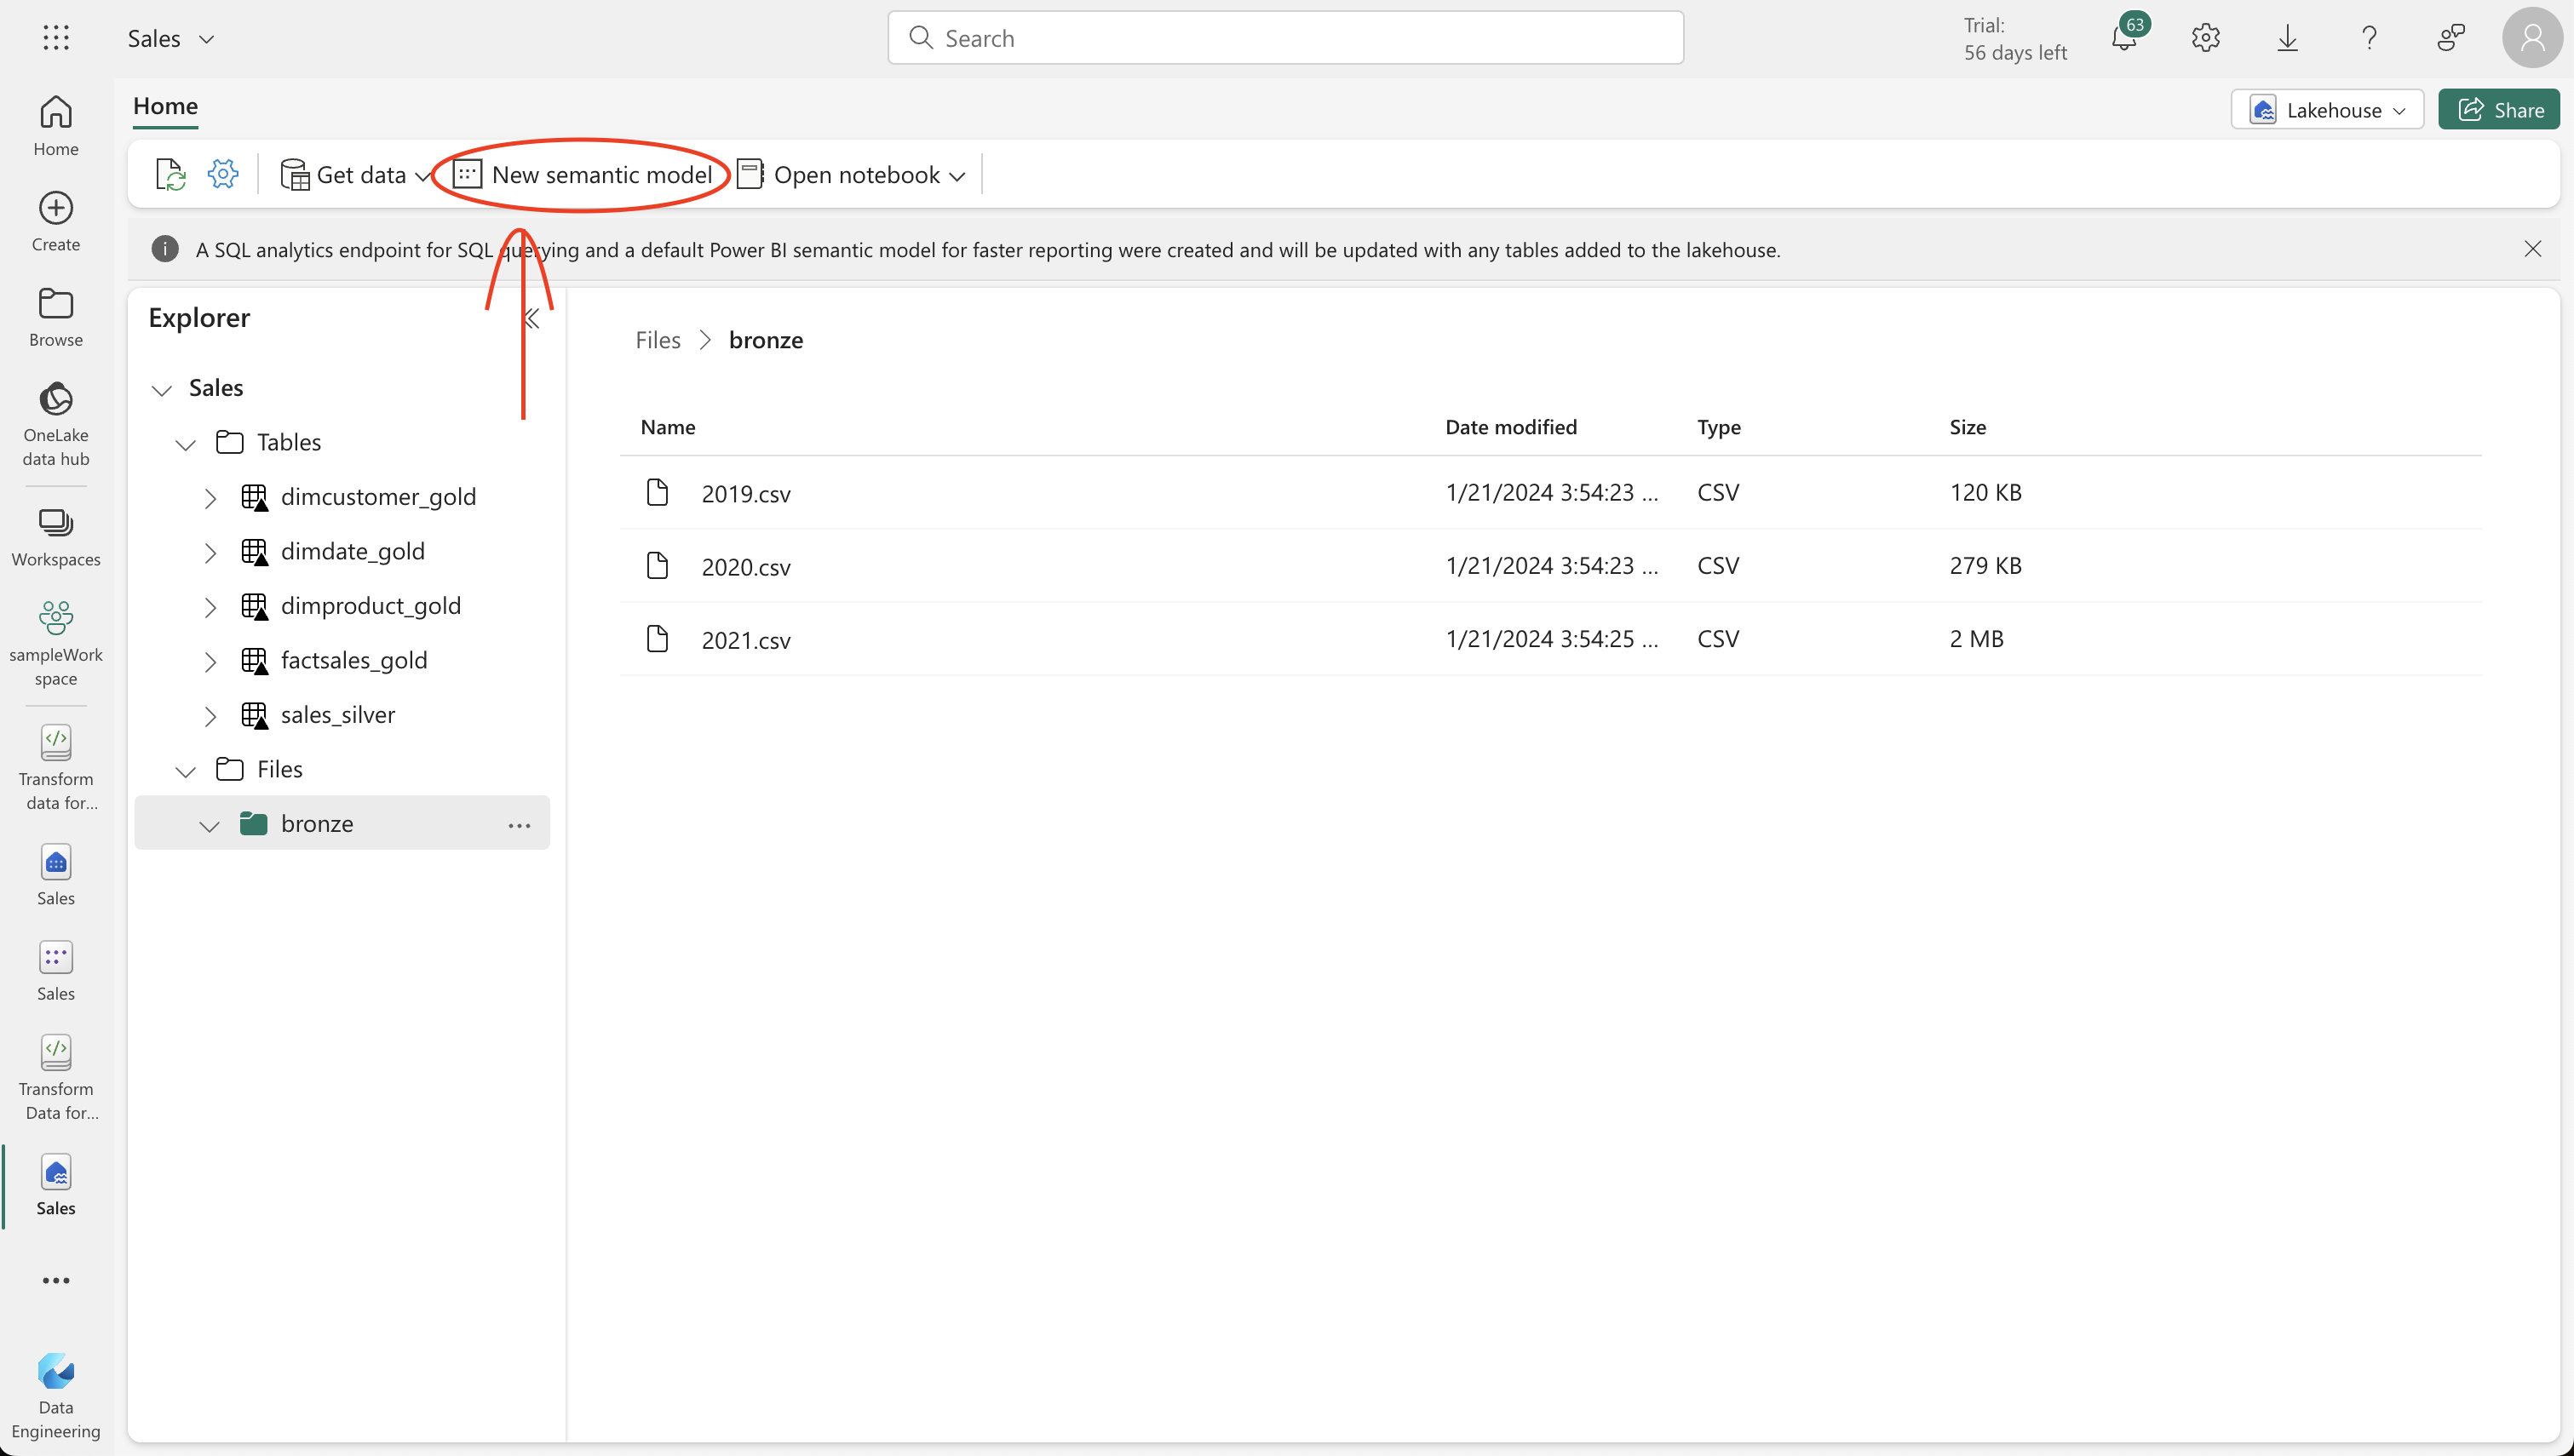
Task: Open the Workspaces pane
Action: [56, 537]
